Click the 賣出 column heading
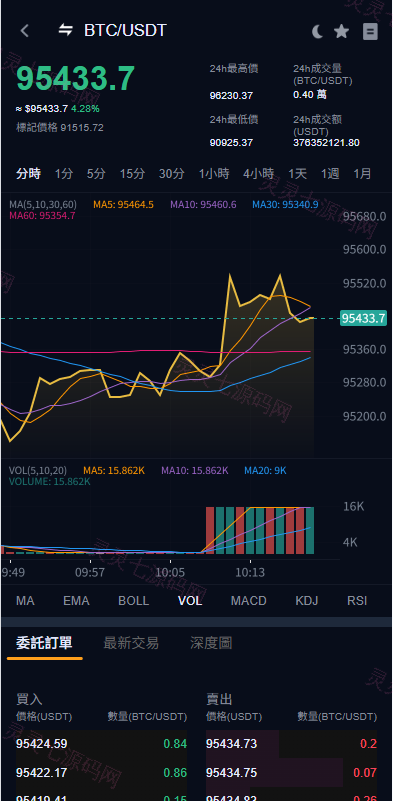 tap(219, 699)
